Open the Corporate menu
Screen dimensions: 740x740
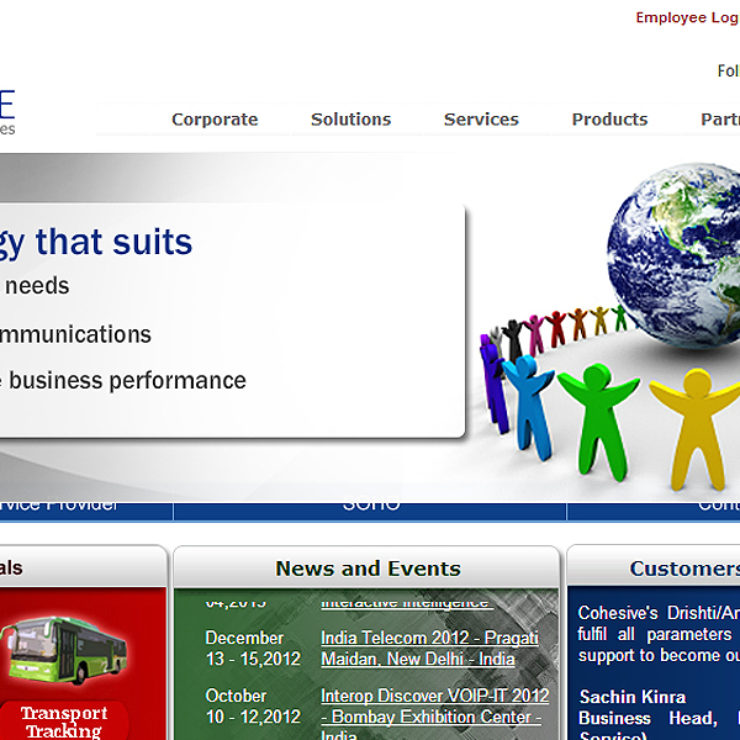click(x=214, y=119)
